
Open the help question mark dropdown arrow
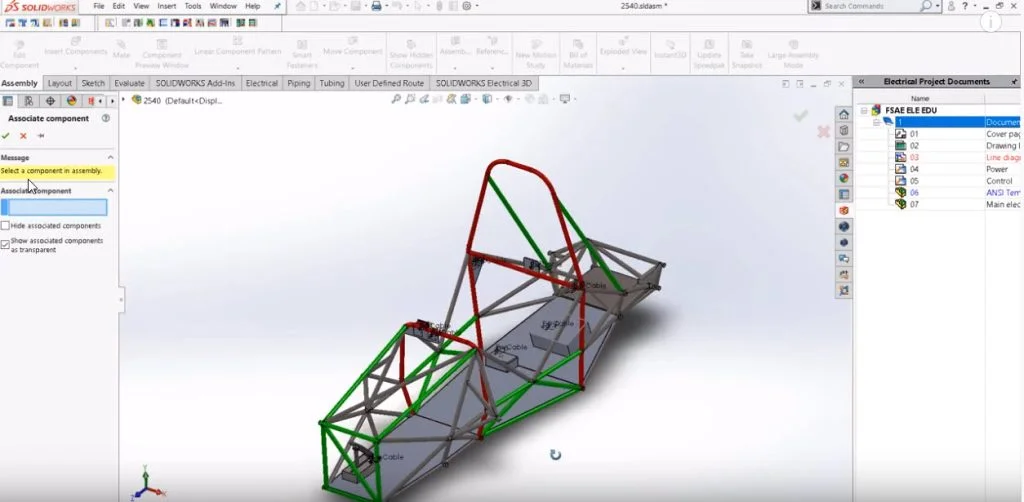point(974,6)
